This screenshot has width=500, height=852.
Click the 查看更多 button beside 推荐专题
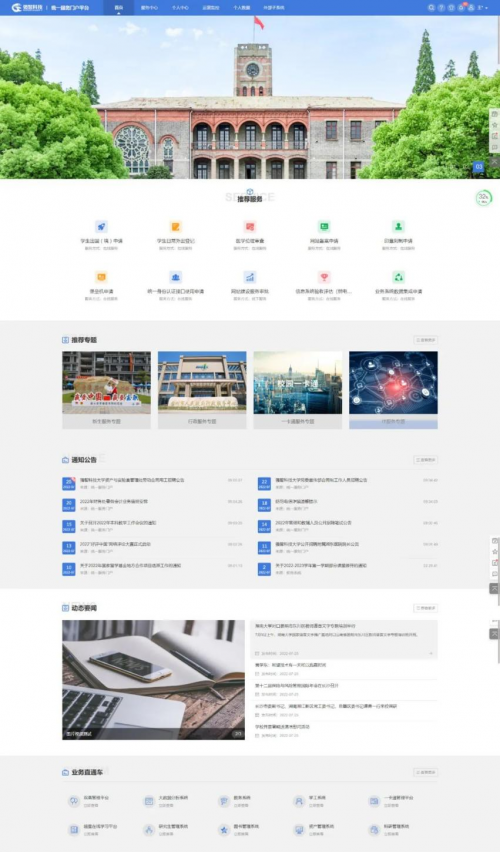click(426, 340)
